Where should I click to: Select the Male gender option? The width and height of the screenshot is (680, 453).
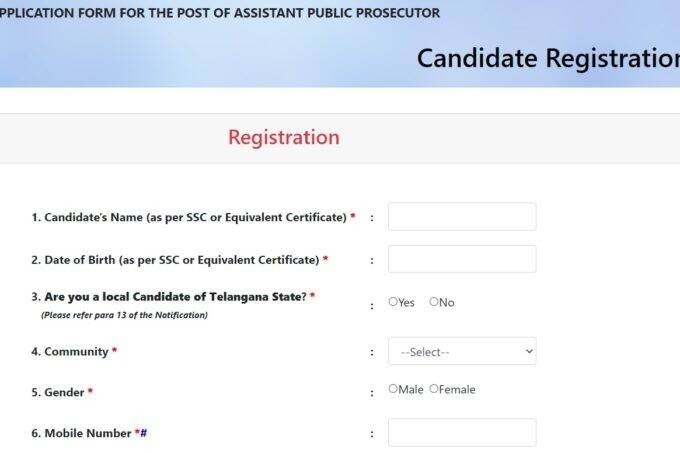point(393,389)
